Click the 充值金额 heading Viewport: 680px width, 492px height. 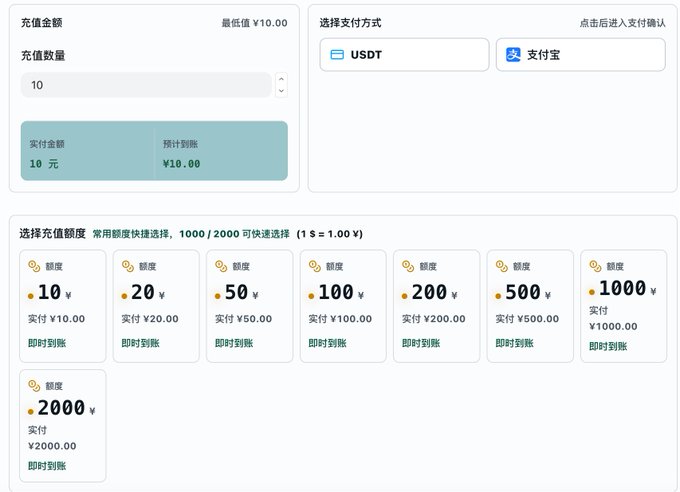click(42, 23)
